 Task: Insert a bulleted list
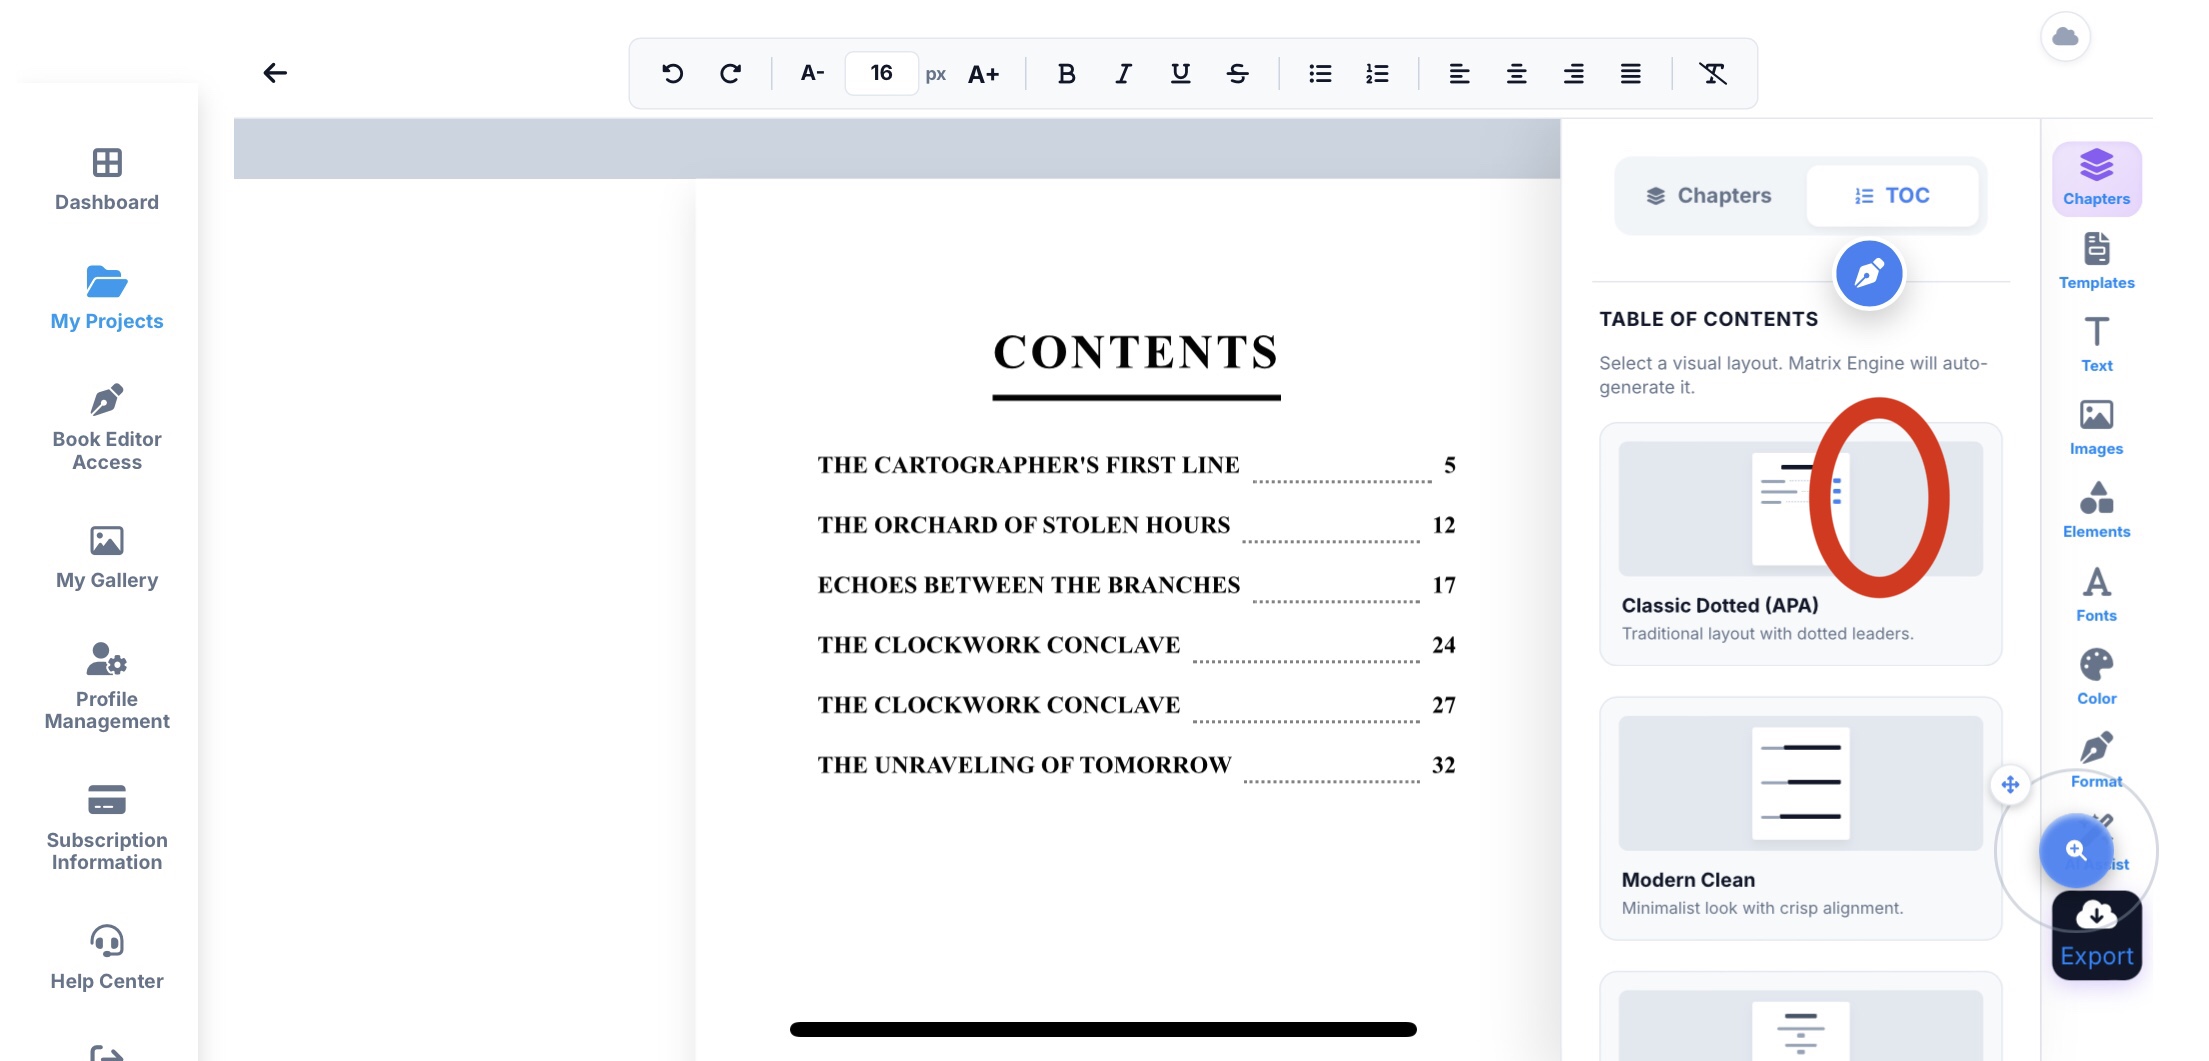click(1320, 73)
